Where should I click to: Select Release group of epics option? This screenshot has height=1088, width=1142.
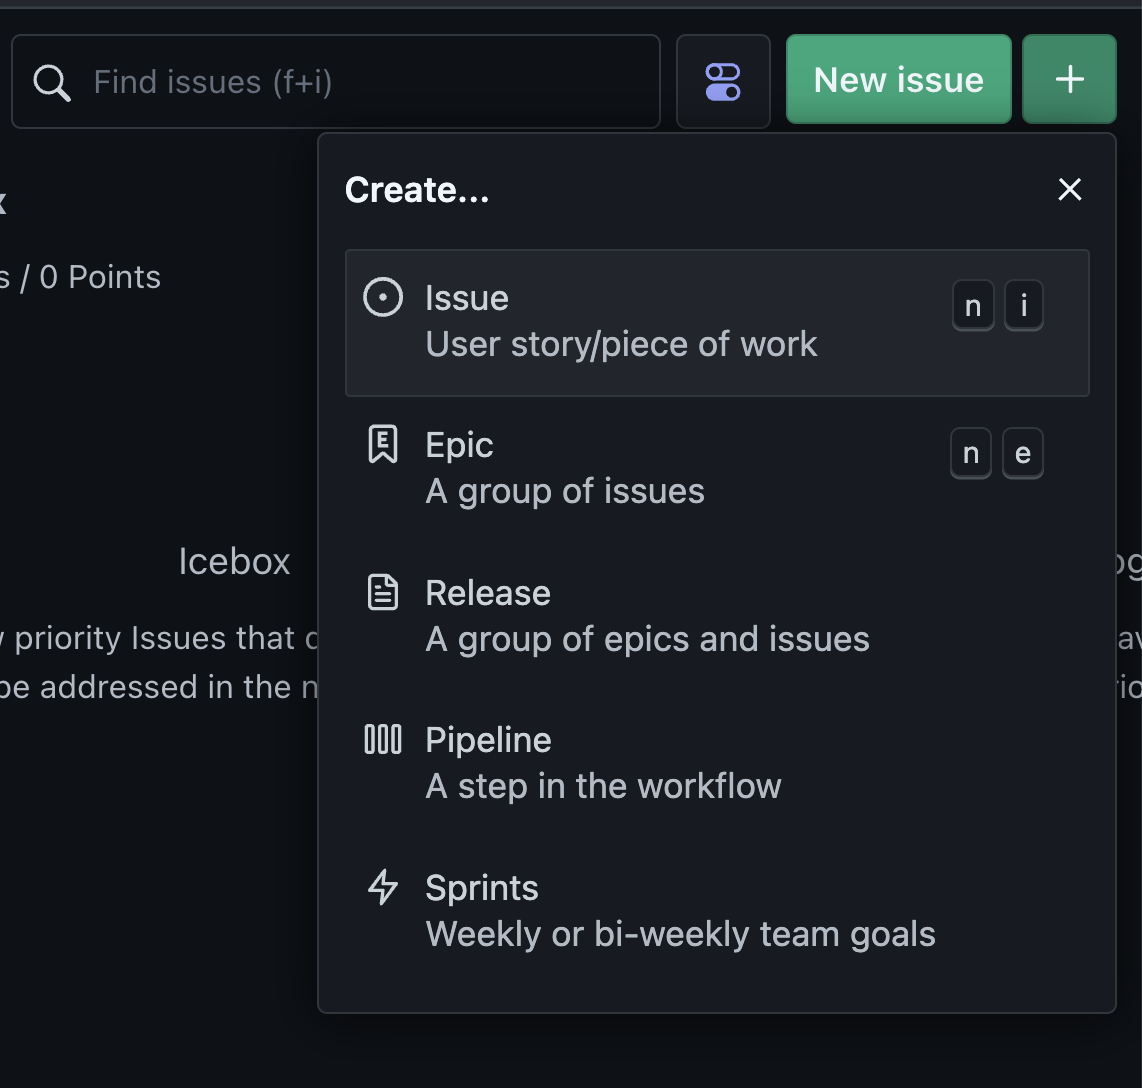point(647,616)
